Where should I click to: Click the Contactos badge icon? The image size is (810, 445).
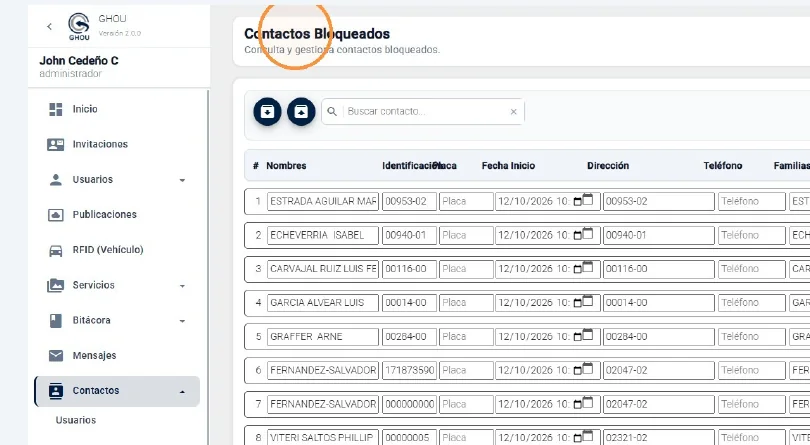[55, 391]
